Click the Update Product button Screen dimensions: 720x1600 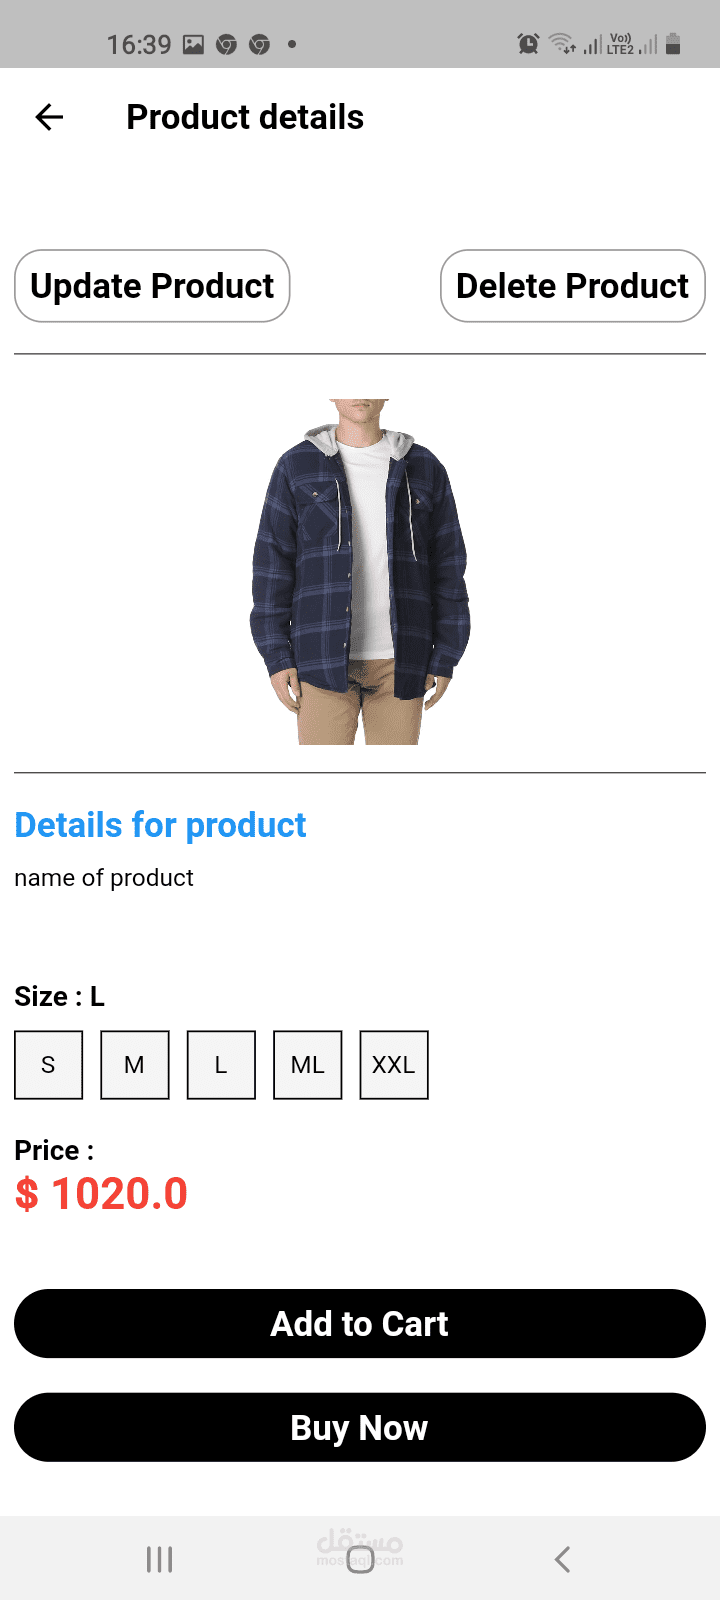coord(152,286)
